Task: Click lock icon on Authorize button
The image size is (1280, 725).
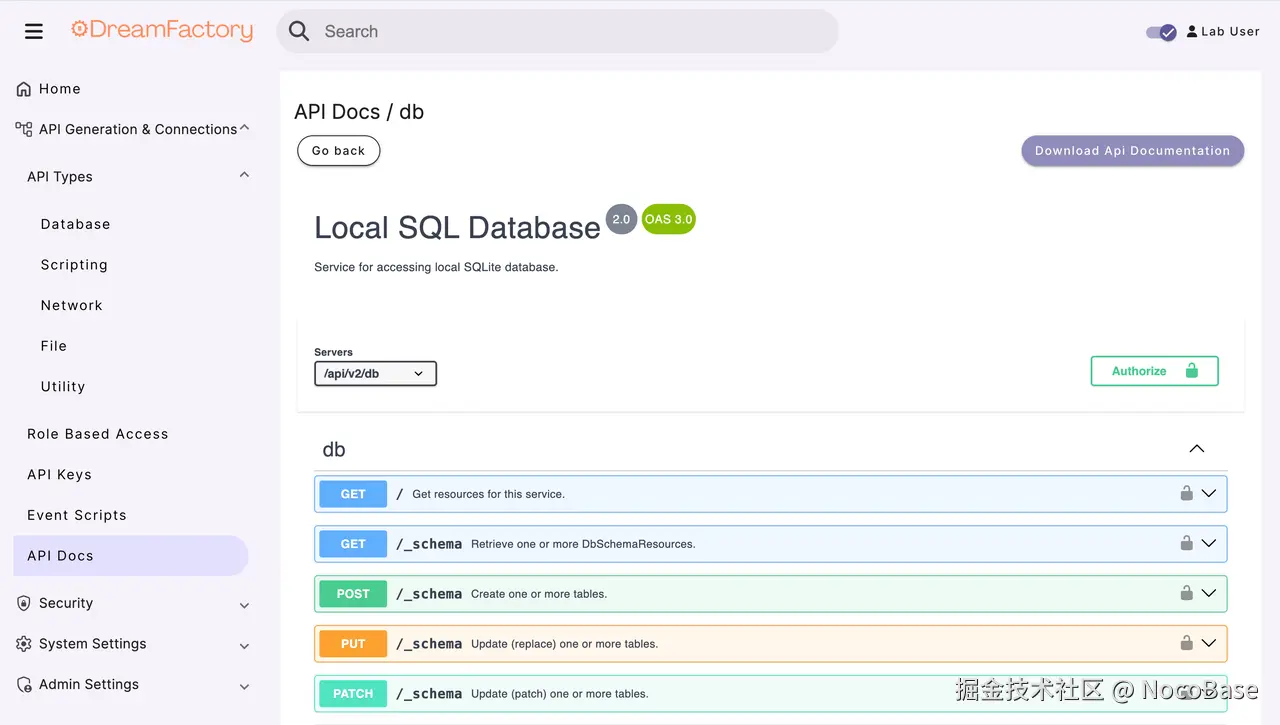Action: pyautogui.click(x=1191, y=371)
